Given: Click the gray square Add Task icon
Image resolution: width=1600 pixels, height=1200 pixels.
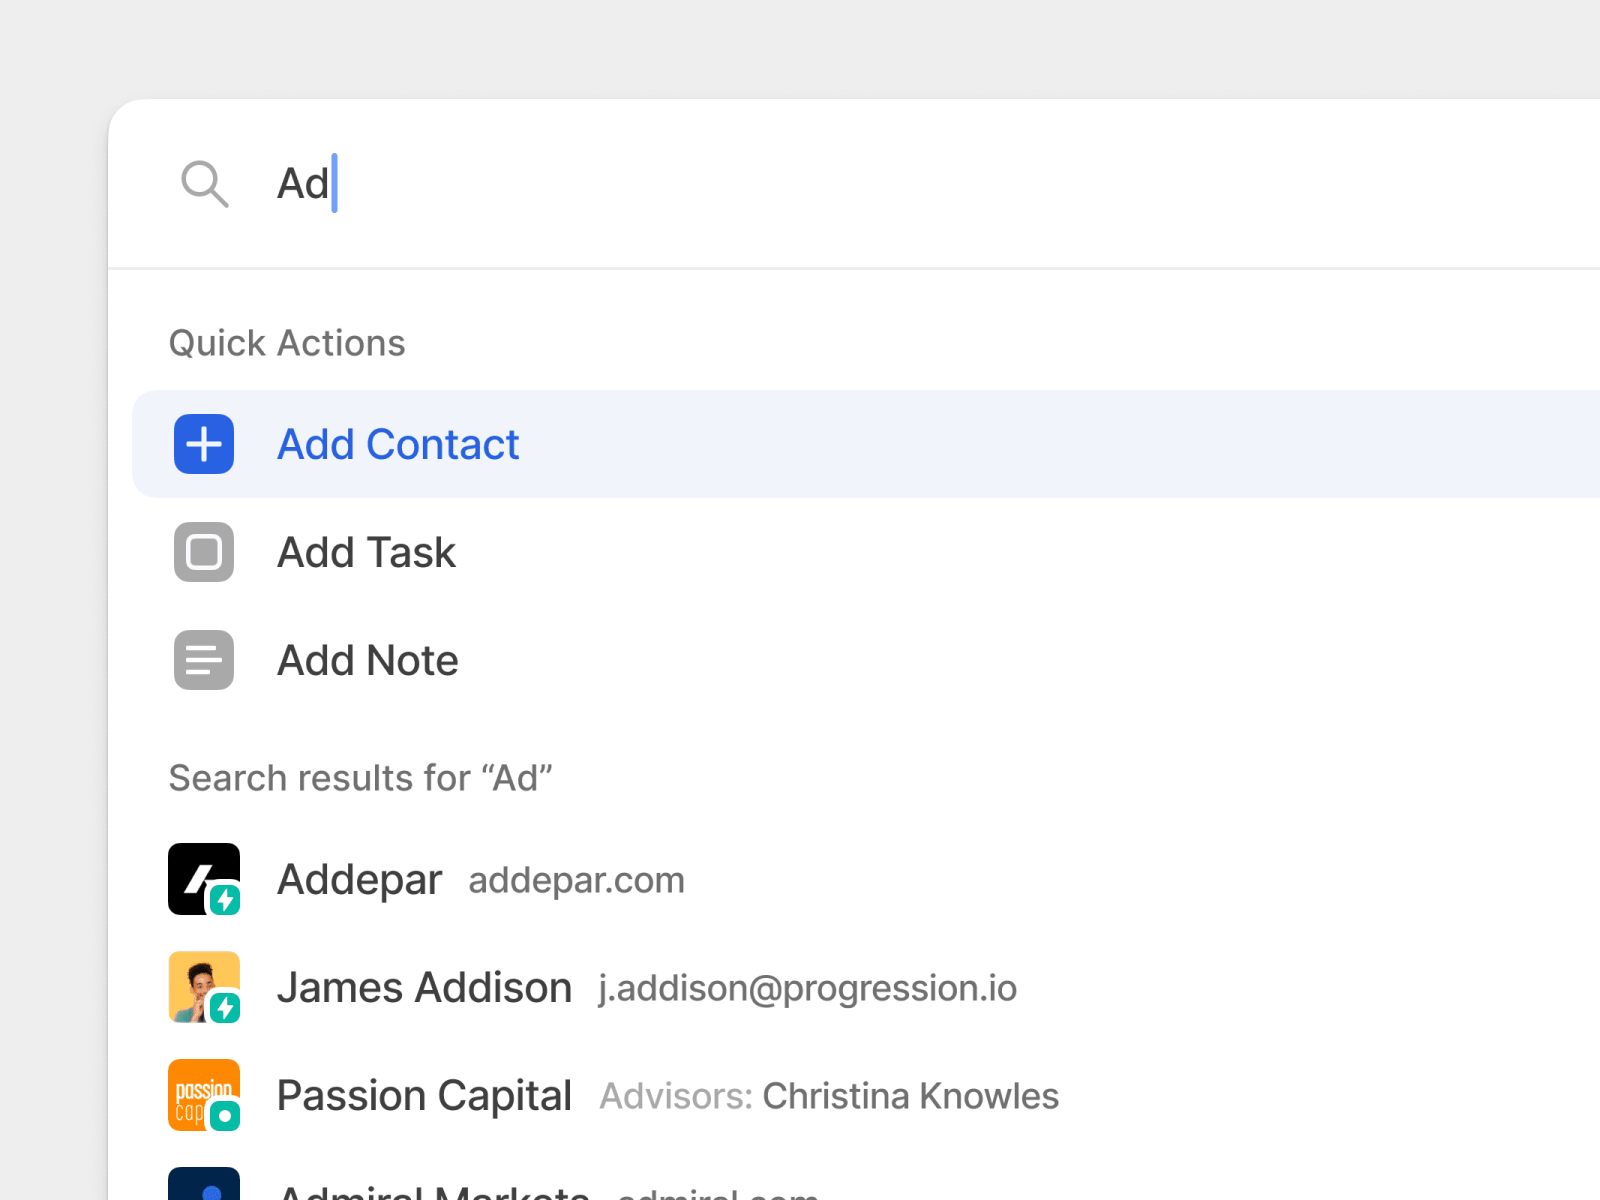Looking at the screenshot, I should click(204, 552).
